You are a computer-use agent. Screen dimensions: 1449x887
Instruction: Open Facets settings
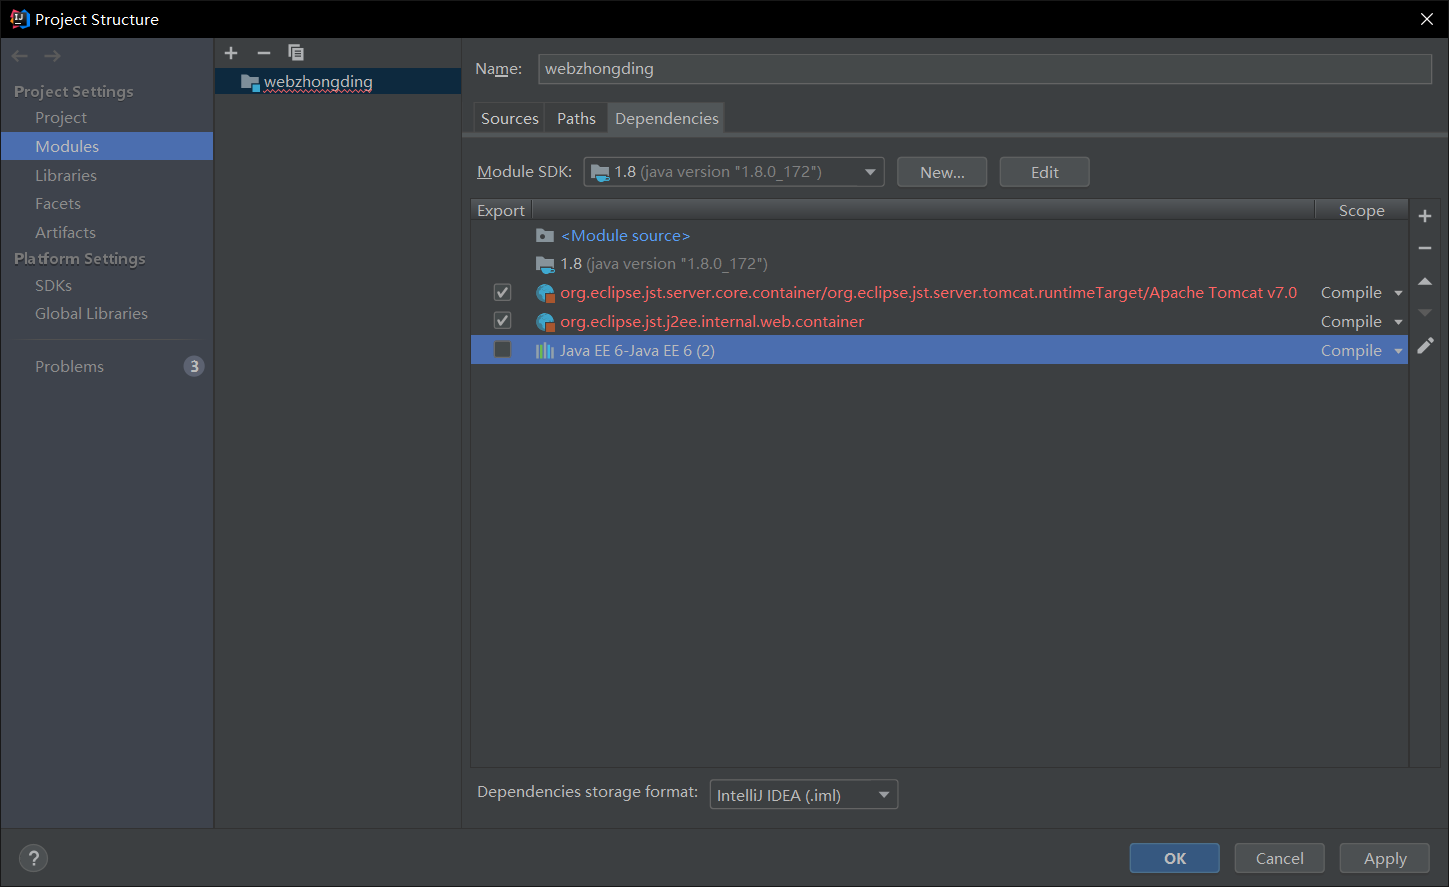[x=58, y=203]
